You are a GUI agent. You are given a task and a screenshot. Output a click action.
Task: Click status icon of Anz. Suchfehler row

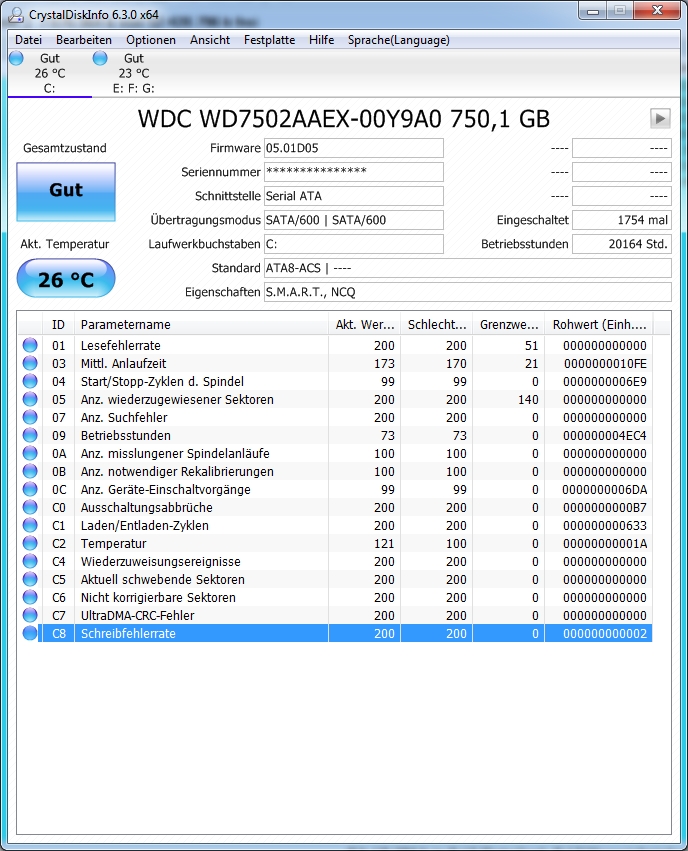(30, 417)
